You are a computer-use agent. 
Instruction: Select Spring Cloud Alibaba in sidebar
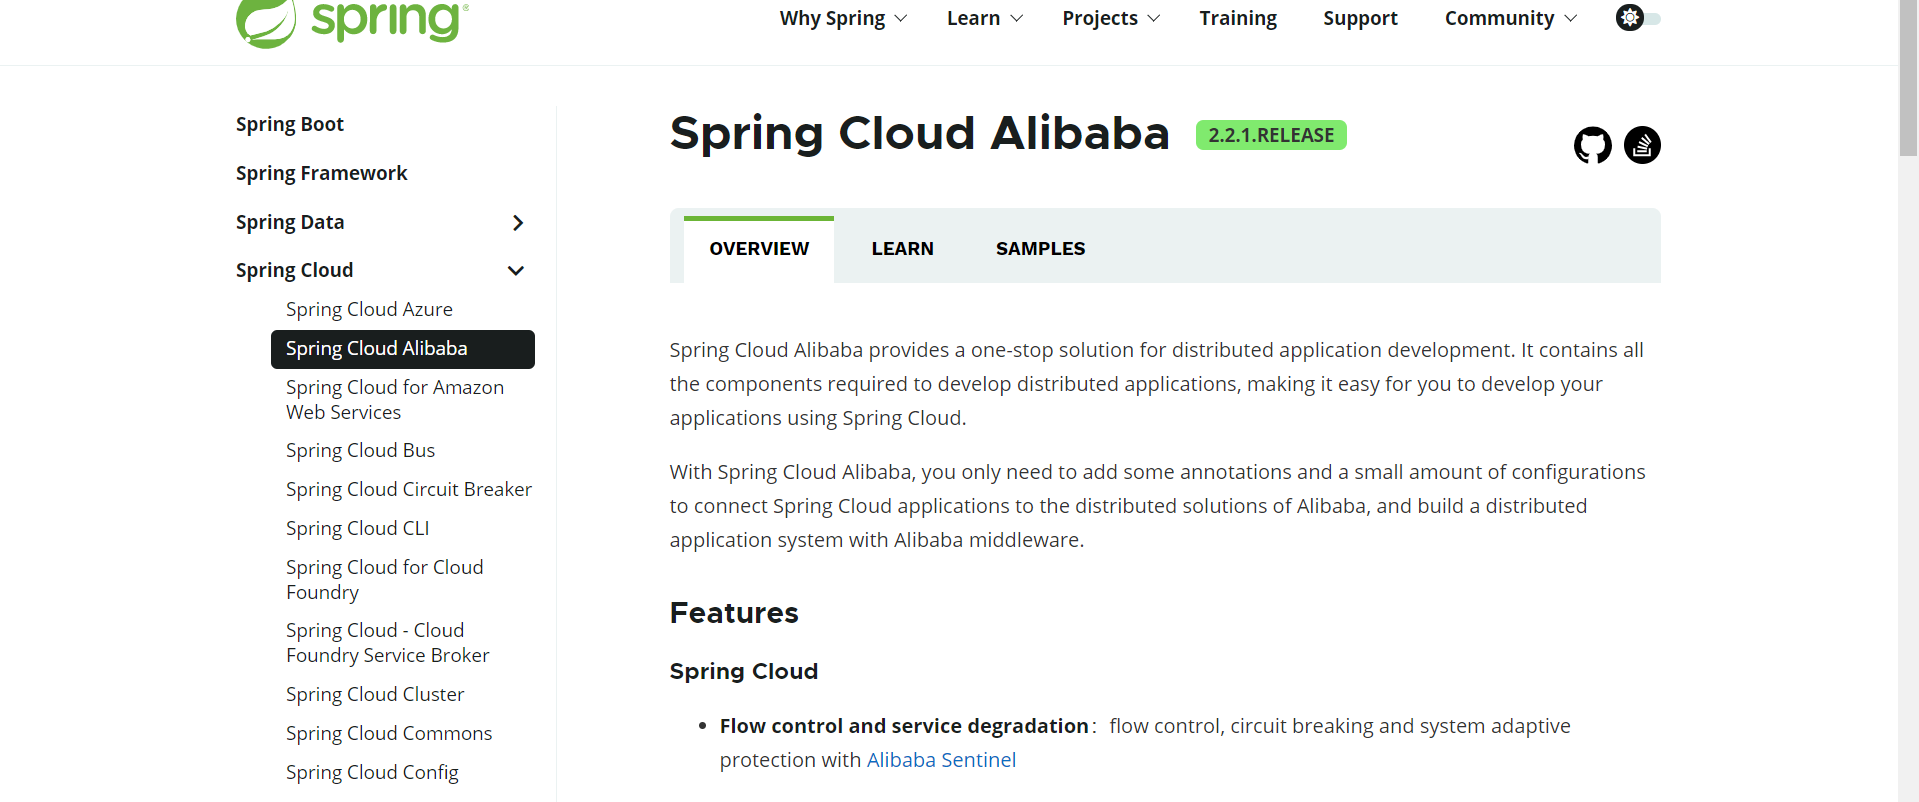click(403, 349)
